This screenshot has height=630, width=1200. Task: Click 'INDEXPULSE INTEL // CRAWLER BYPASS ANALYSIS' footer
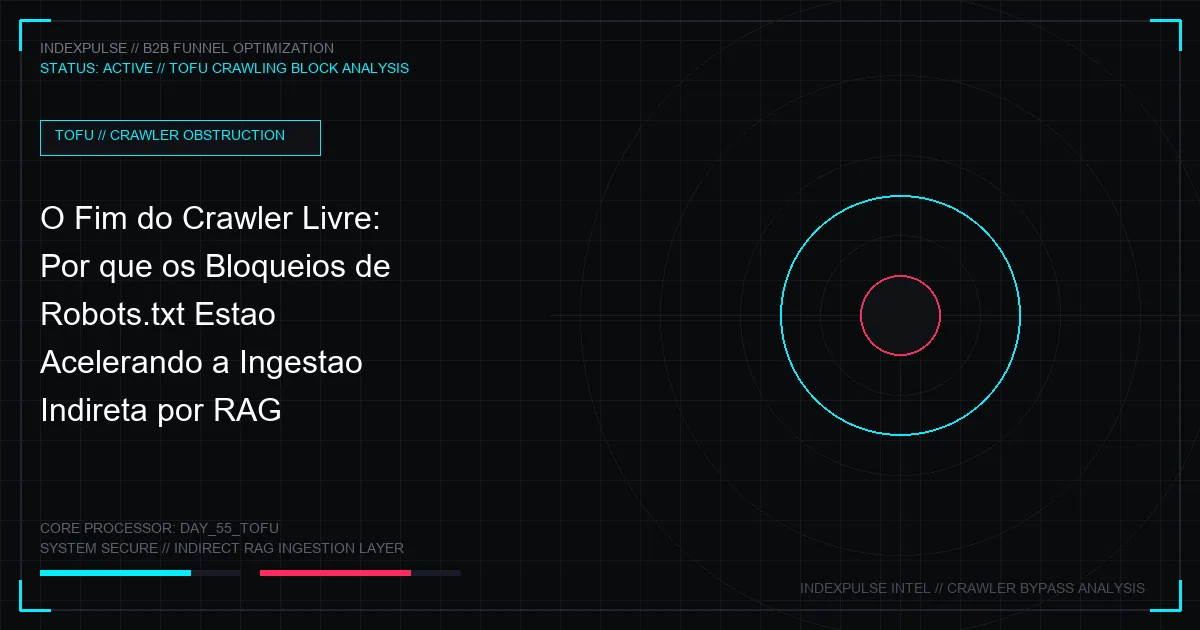pos(972,588)
